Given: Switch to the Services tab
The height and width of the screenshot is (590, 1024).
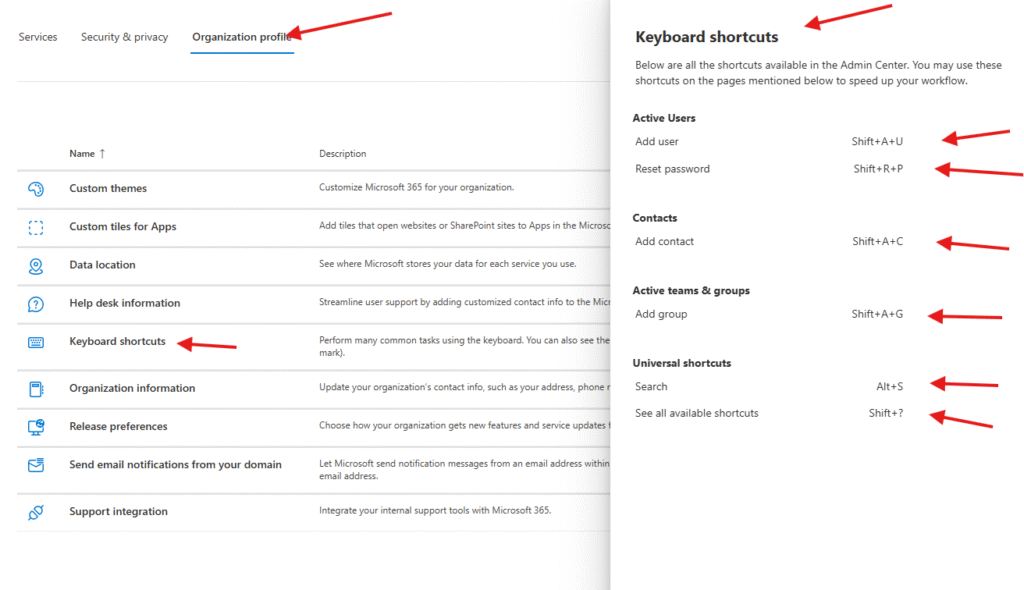Looking at the screenshot, I should tap(38, 37).
